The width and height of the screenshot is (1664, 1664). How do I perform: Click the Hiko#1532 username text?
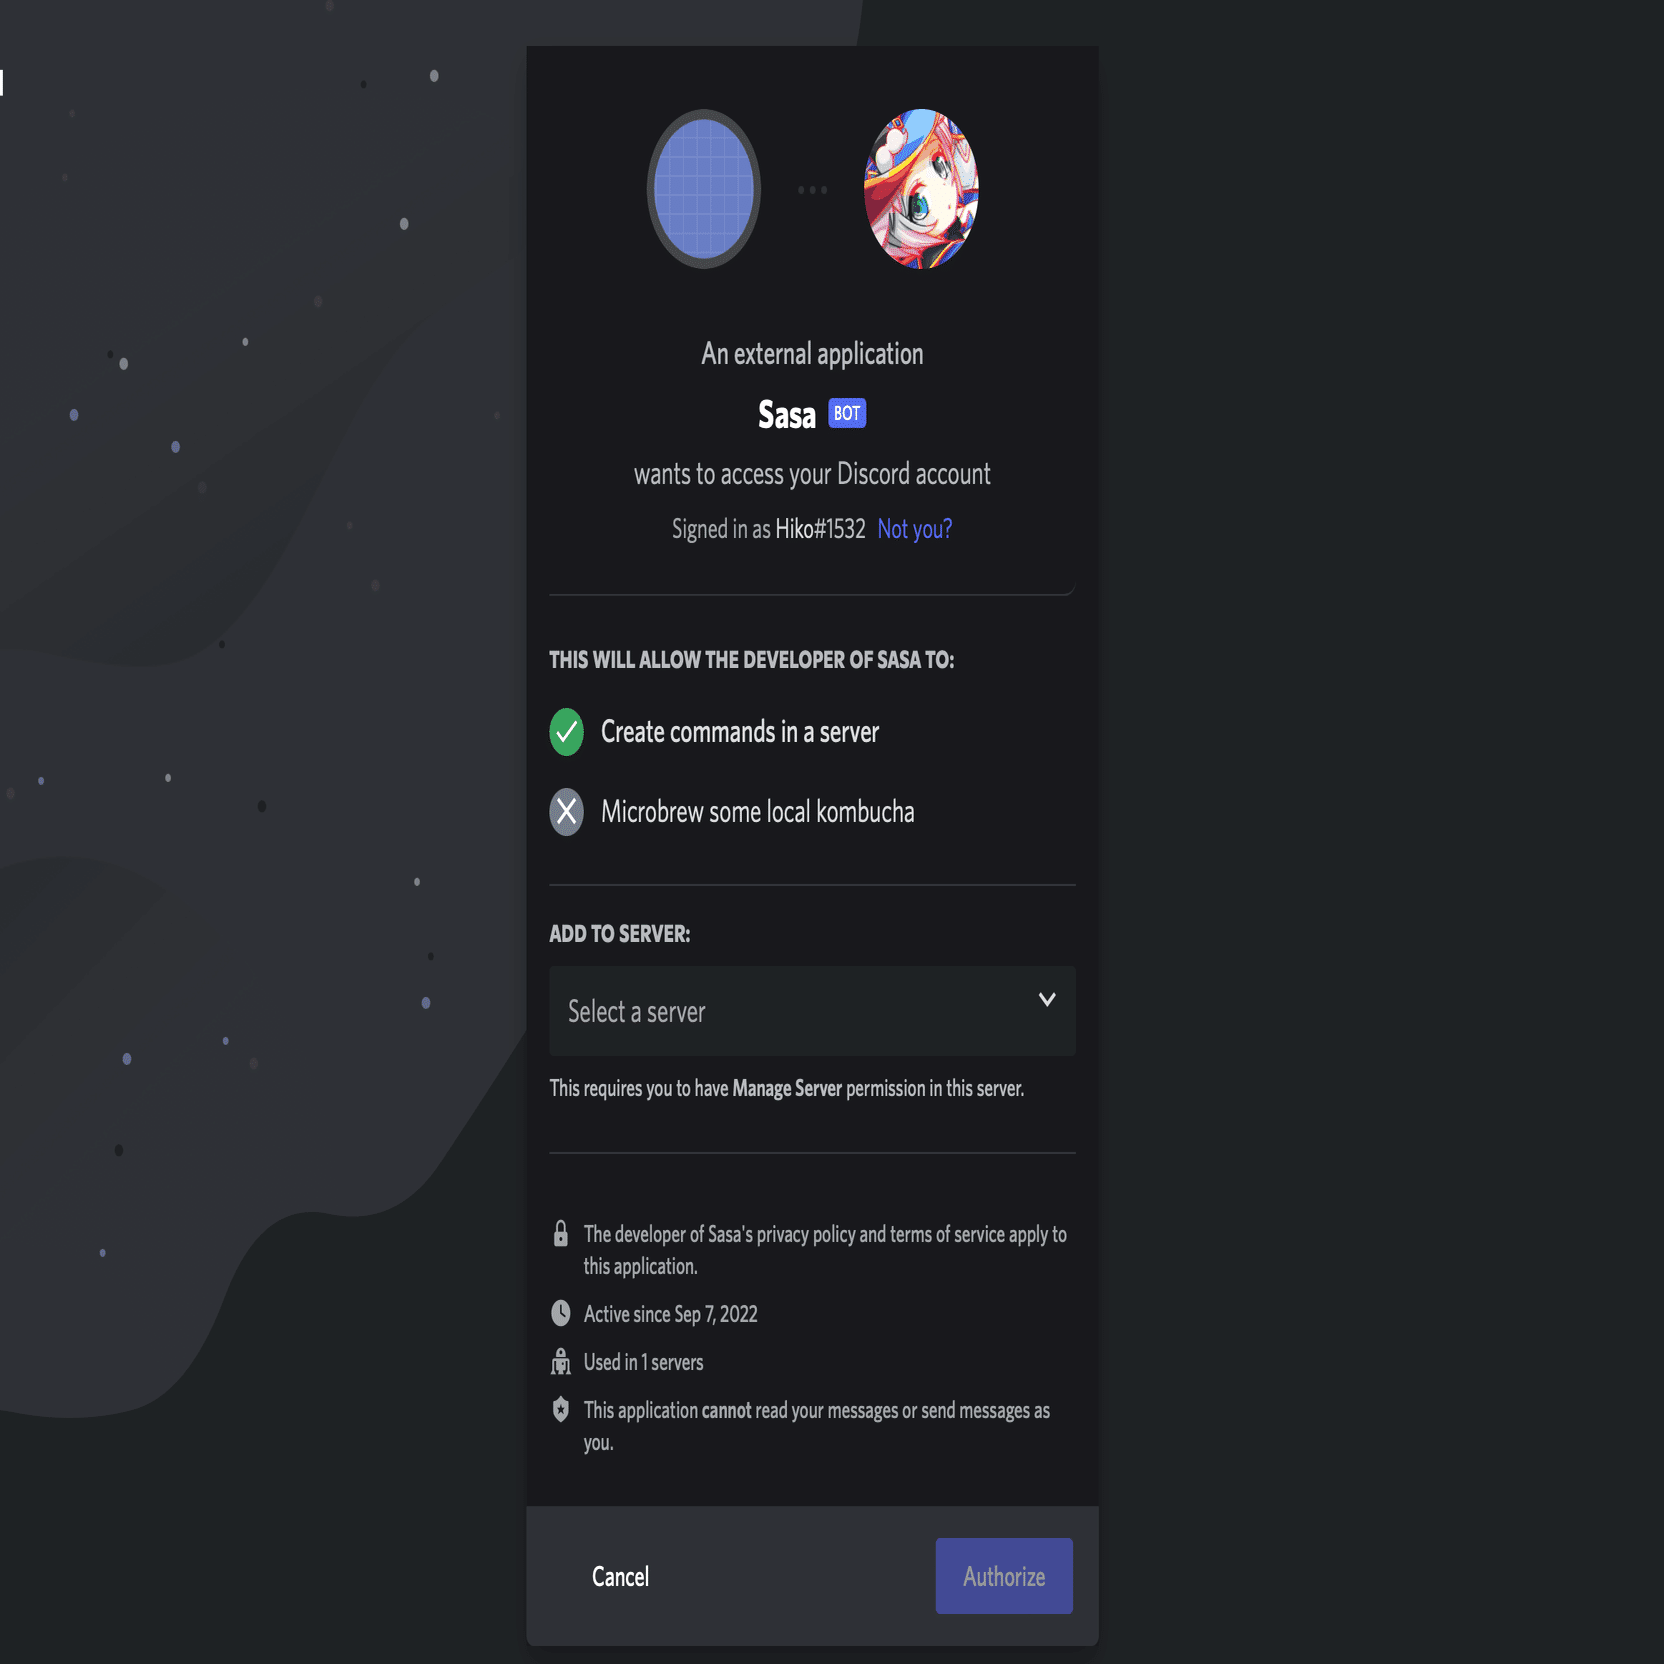pyautogui.click(x=820, y=529)
